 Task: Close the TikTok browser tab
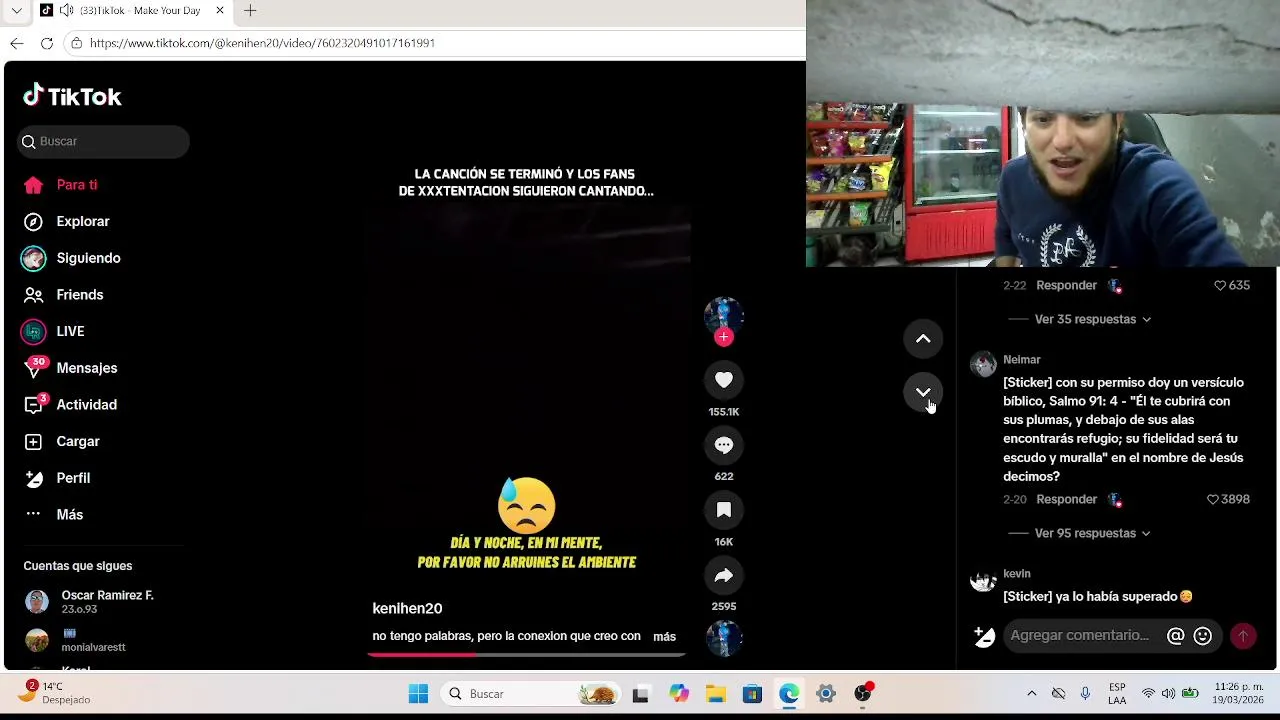click(x=220, y=10)
